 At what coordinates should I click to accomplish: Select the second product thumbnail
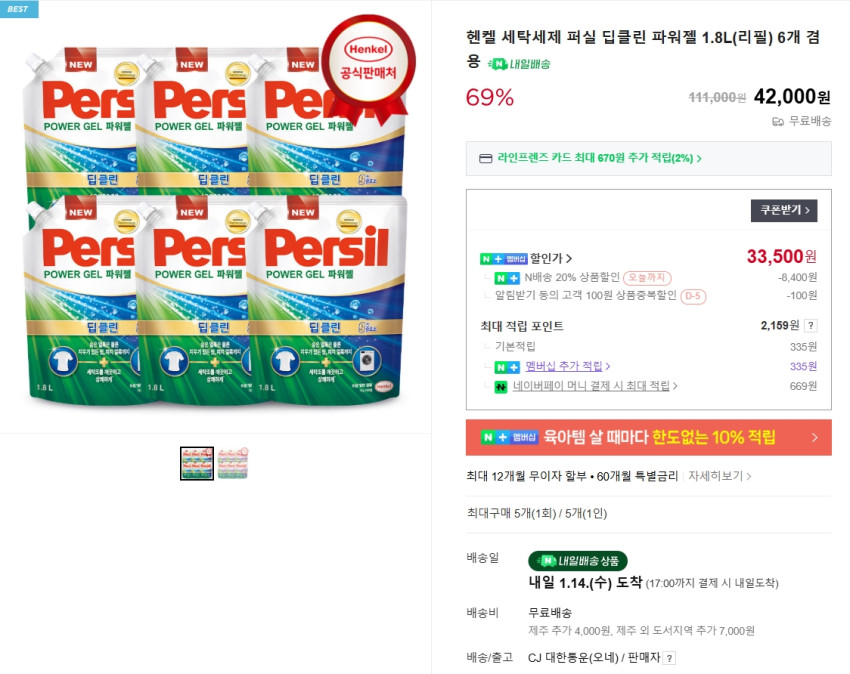point(233,463)
